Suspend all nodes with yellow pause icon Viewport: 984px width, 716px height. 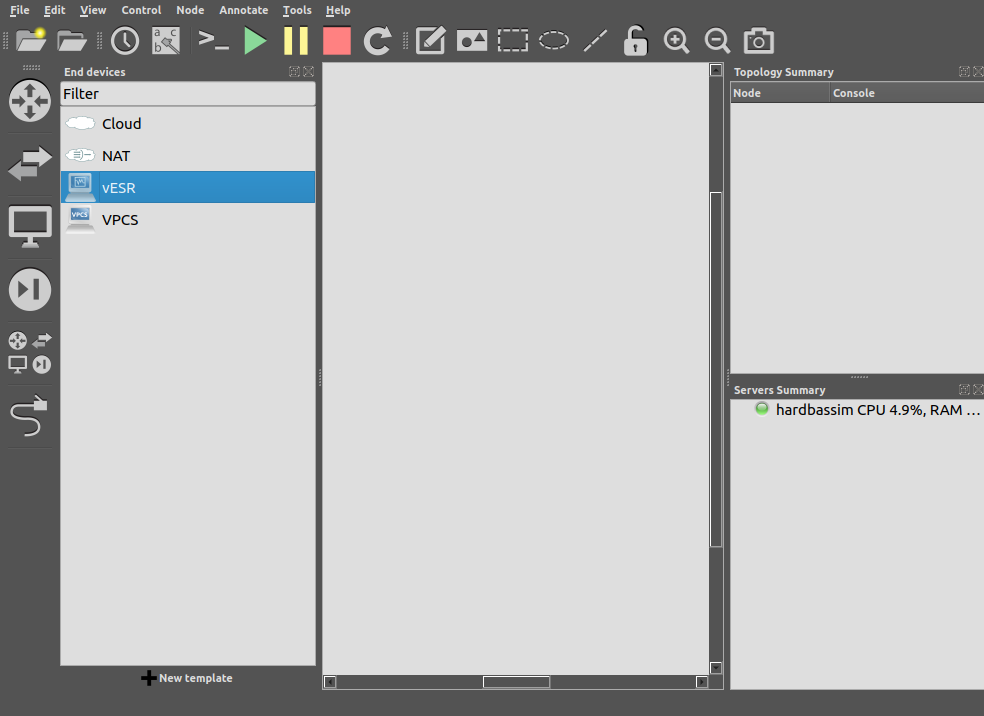(x=296, y=41)
